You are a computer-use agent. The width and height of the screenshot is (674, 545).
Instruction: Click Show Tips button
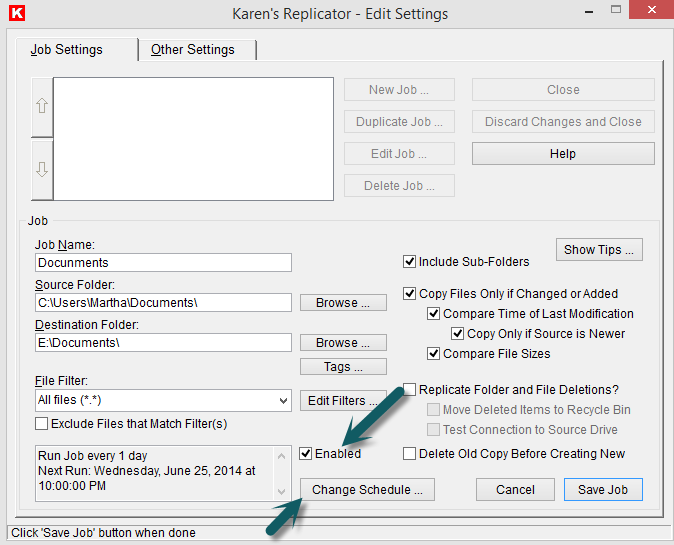point(599,250)
